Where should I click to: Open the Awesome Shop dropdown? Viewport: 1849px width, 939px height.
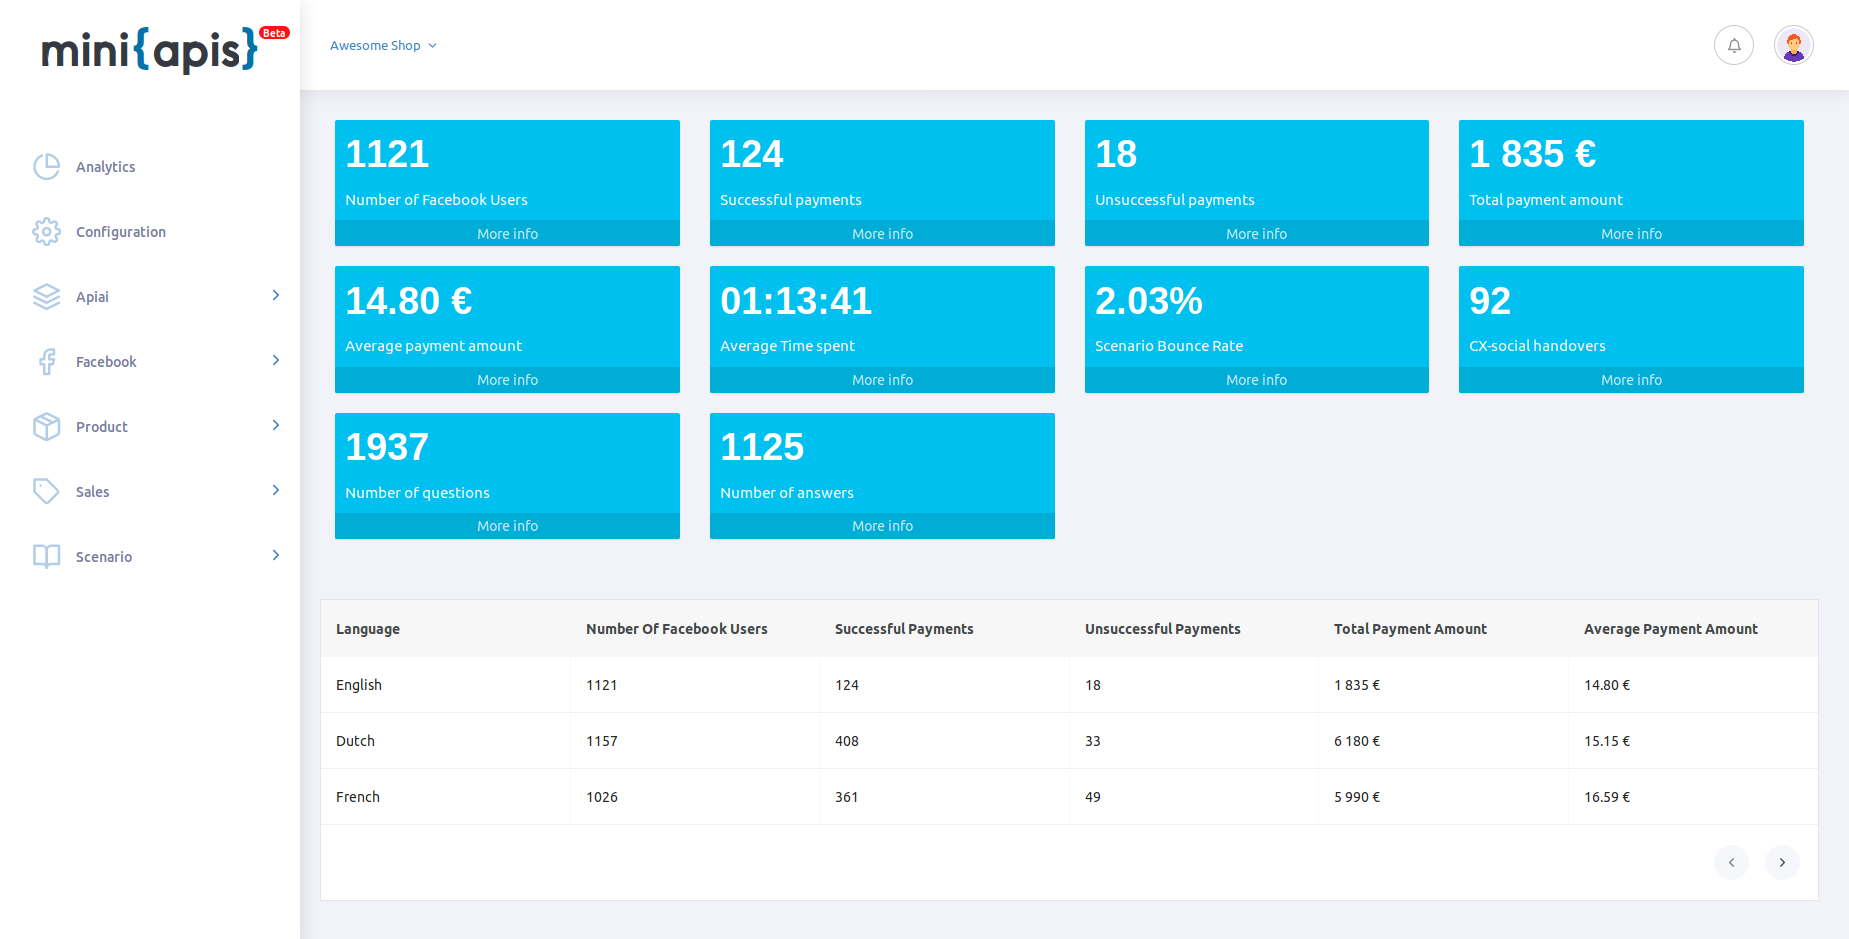pos(383,46)
